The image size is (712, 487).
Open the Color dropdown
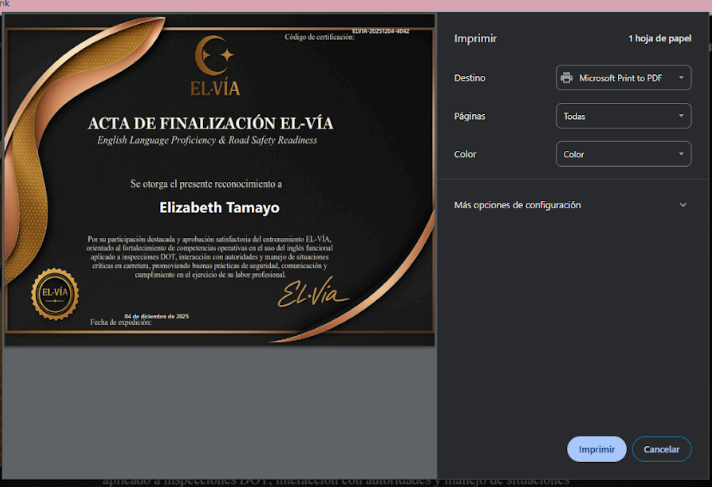pyautogui.click(x=623, y=154)
